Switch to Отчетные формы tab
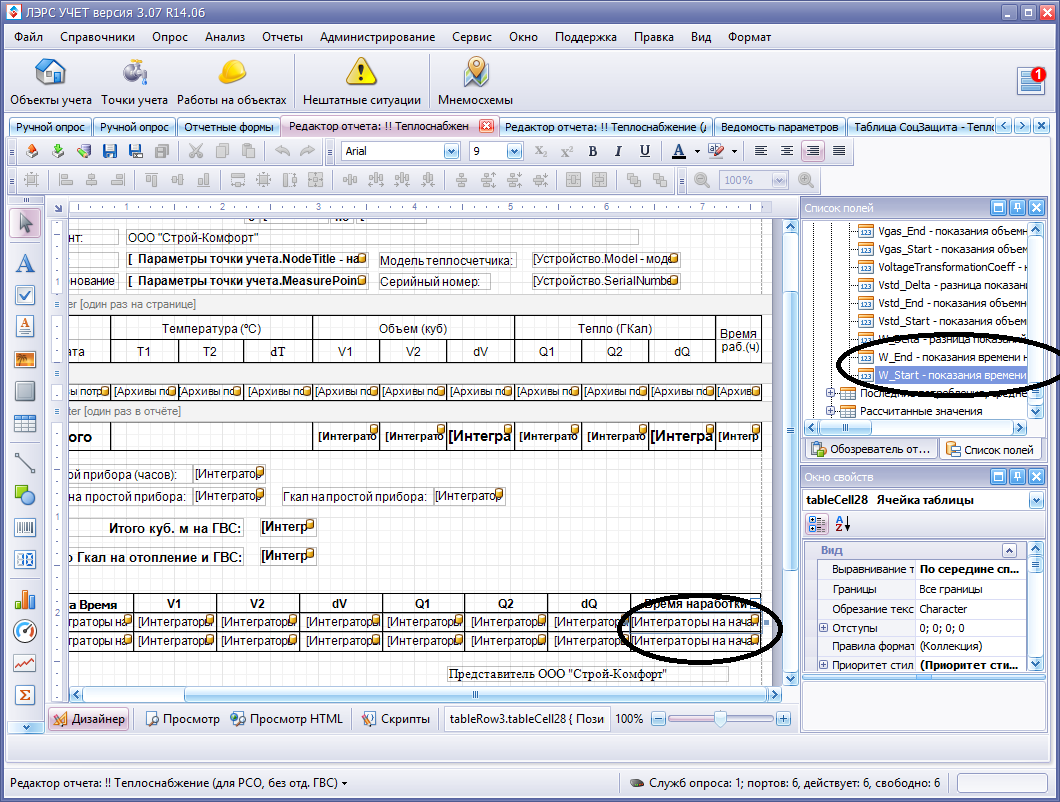Screen dimensions: 1060x802 pyautogui.click(x=228, y=127)
